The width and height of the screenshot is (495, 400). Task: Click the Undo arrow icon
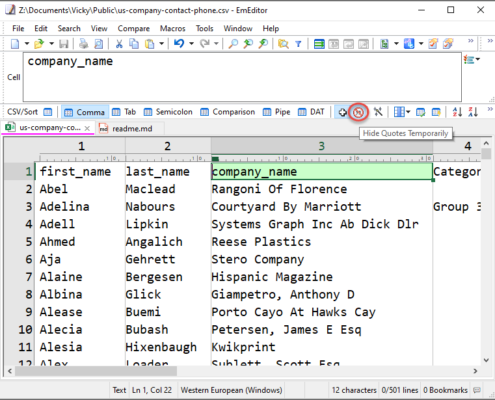(x=179, y=44)
